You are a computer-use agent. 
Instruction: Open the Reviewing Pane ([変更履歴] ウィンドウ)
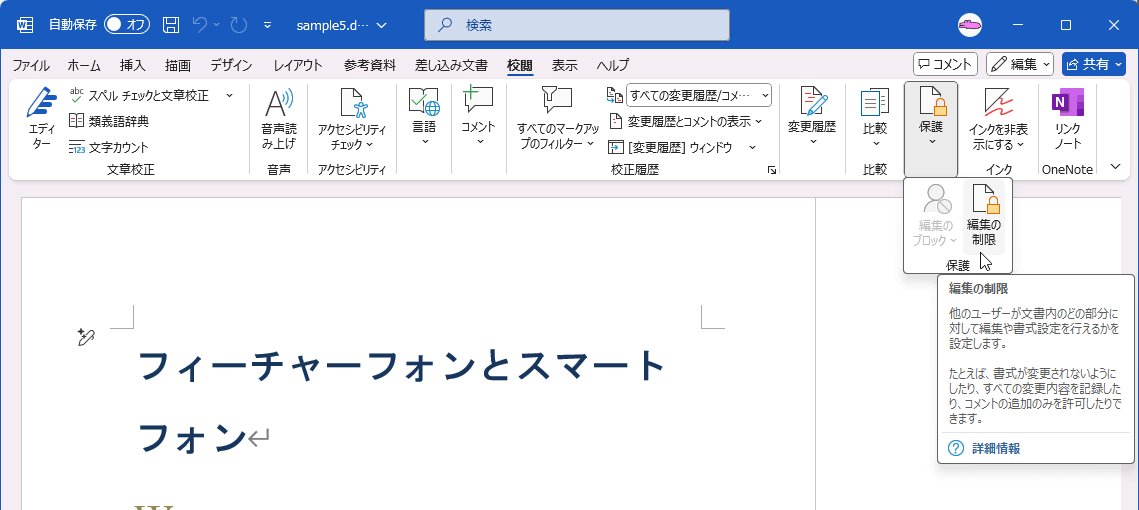670,147
